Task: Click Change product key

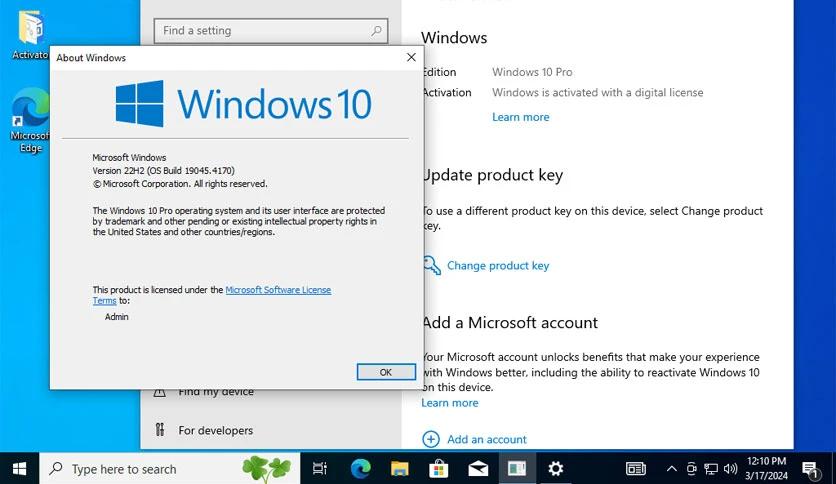Action: click(x=497, y=266)
